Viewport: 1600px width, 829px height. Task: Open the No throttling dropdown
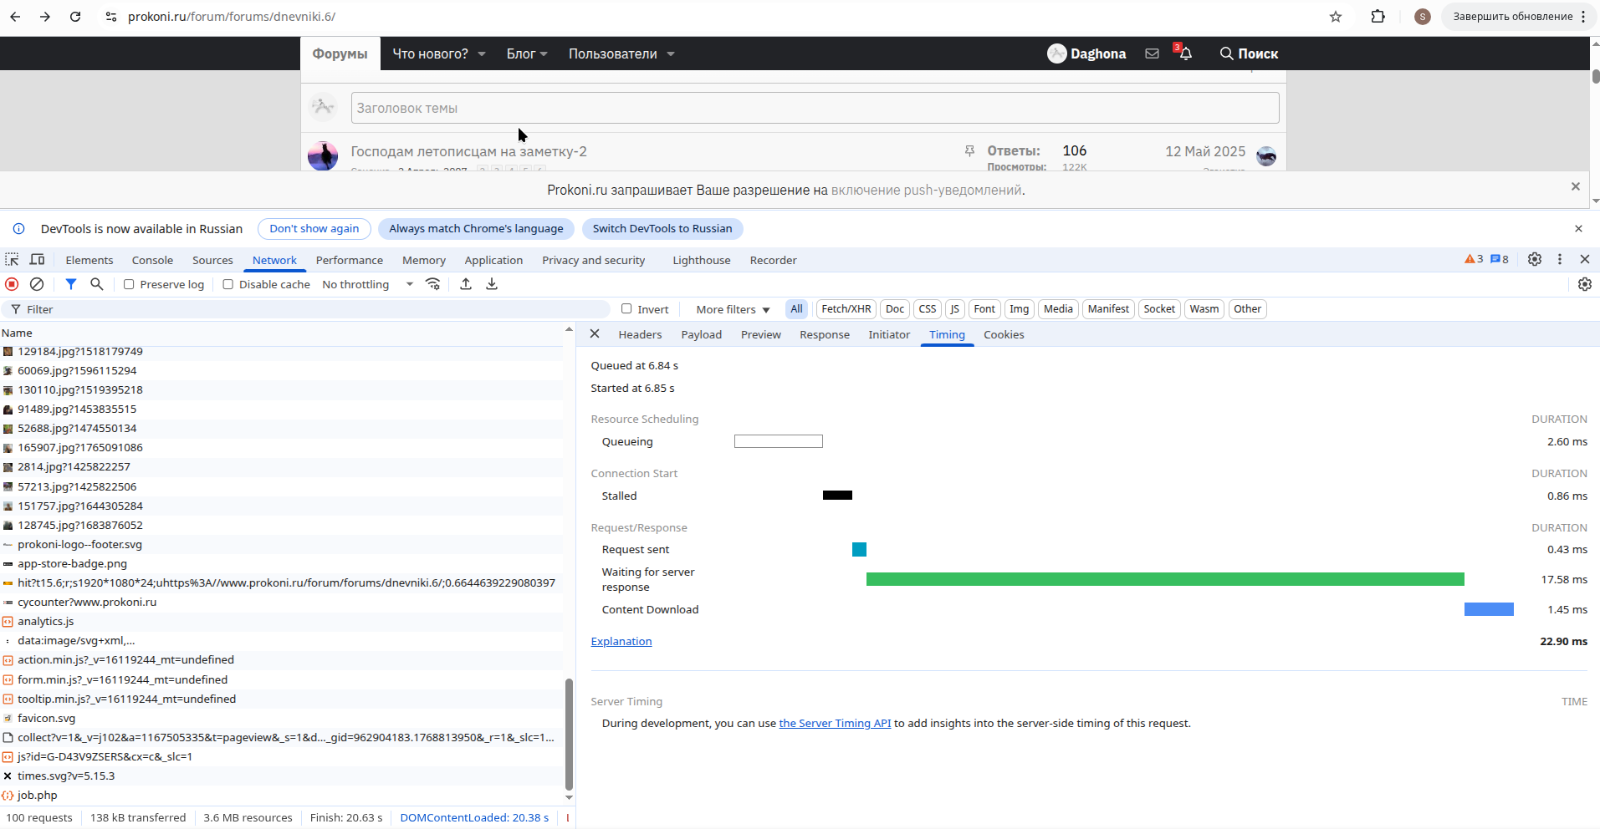pyautogui.click(x=367, y=284)
